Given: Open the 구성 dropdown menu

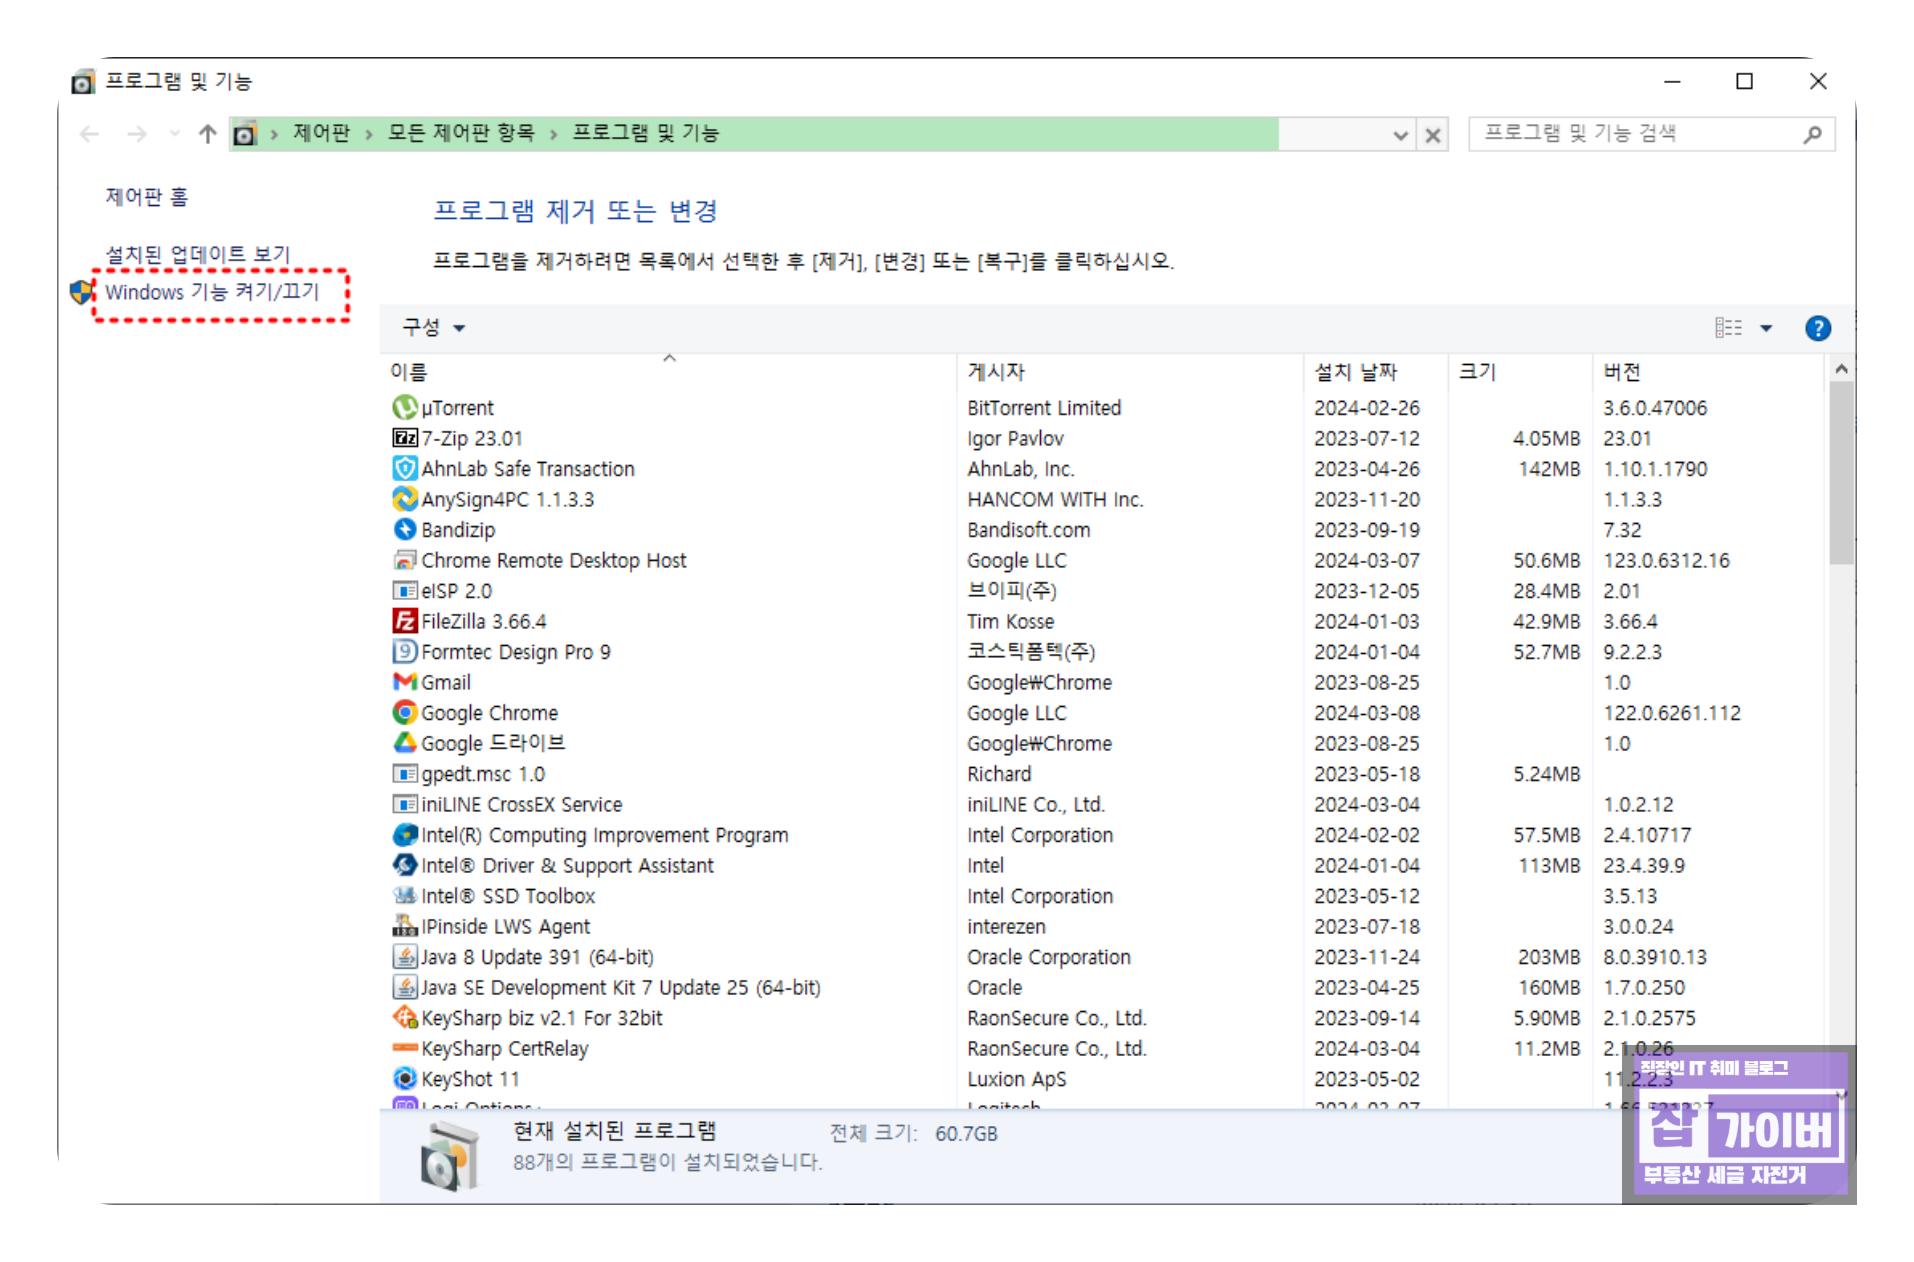Looking at the screenshot, I should click(433, 327).
